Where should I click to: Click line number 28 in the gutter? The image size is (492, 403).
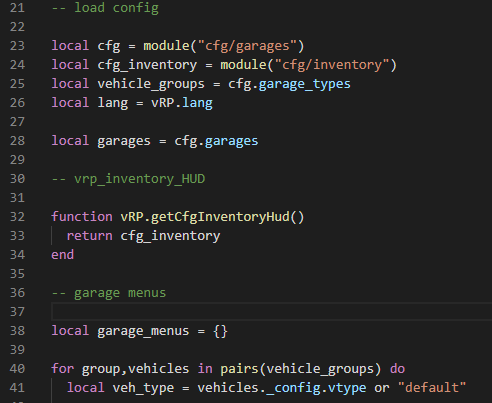pyautogui.click(x=17, y=141)
